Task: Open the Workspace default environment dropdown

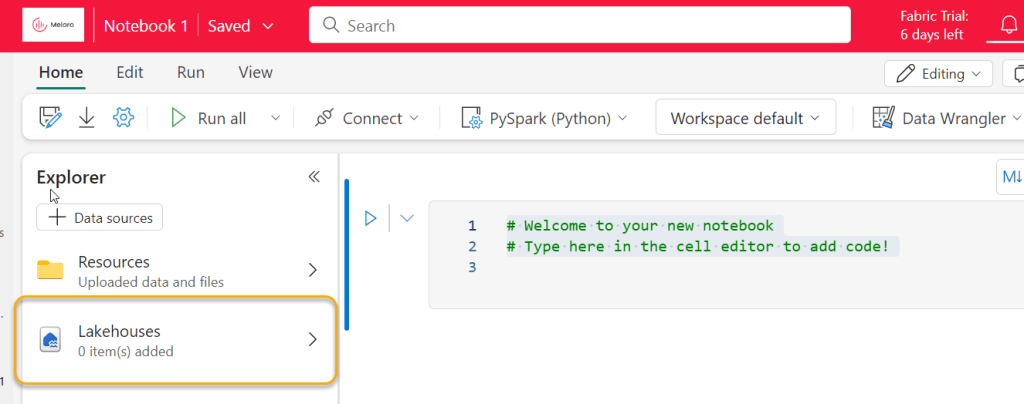Action: point(745,118)
